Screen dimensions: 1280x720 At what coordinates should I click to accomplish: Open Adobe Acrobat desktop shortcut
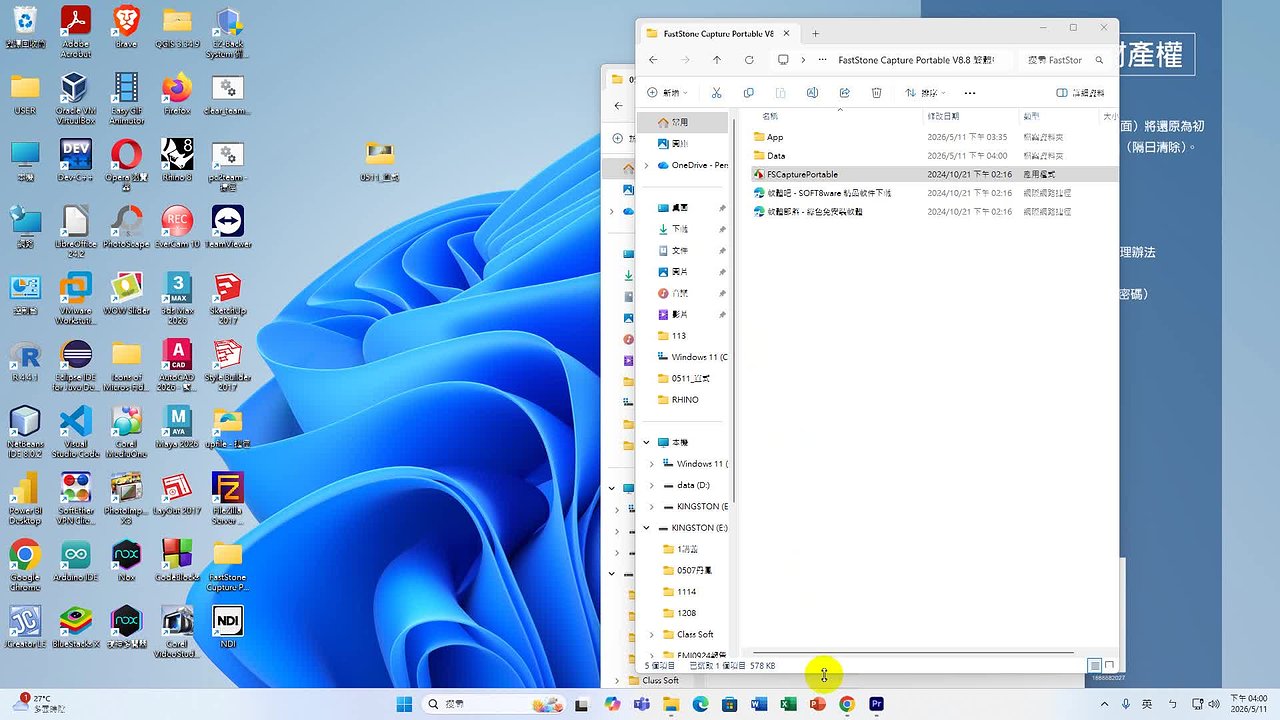[x=76, y=30]
